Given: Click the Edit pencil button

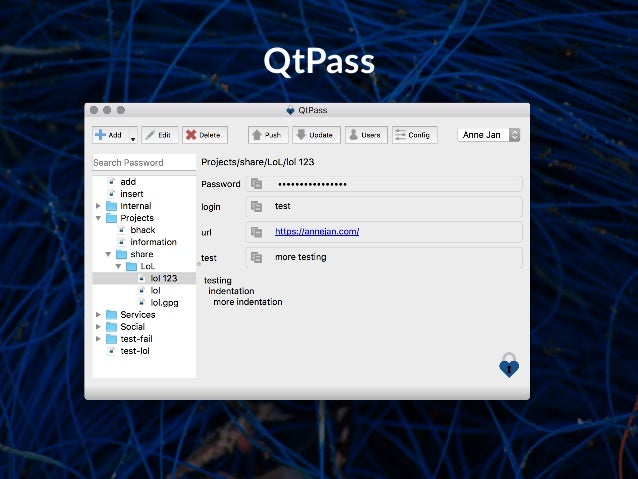Looking at the screenshot, I should (x=160, y=135).
